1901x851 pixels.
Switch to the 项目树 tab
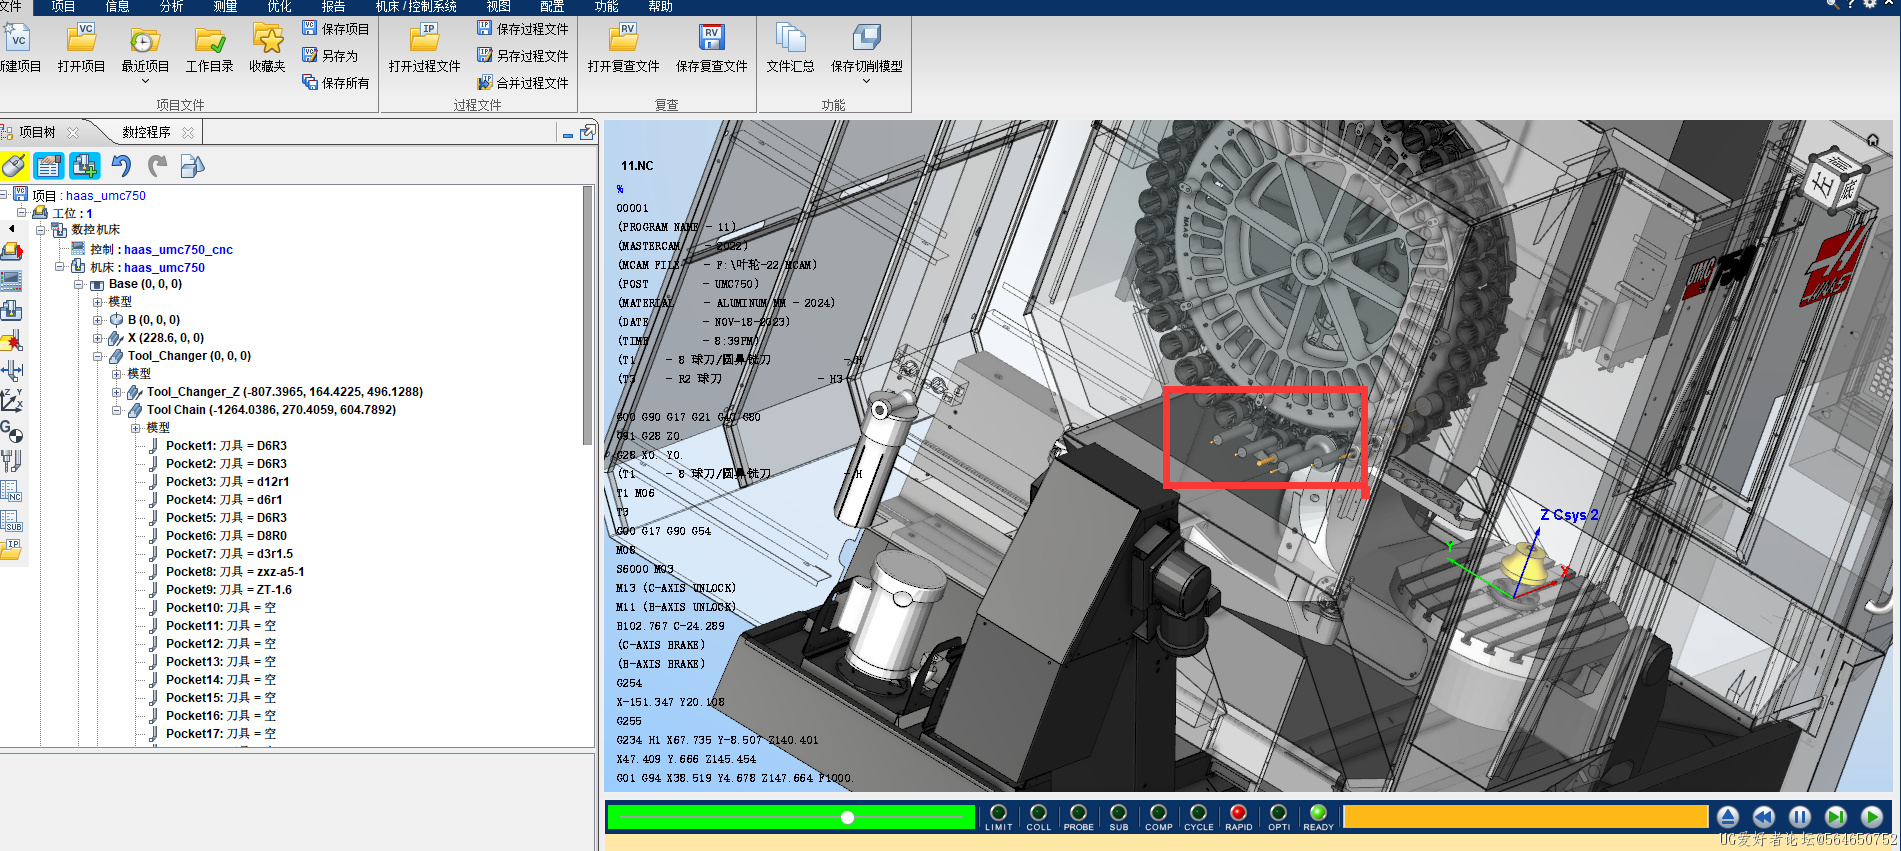(37, 132)
